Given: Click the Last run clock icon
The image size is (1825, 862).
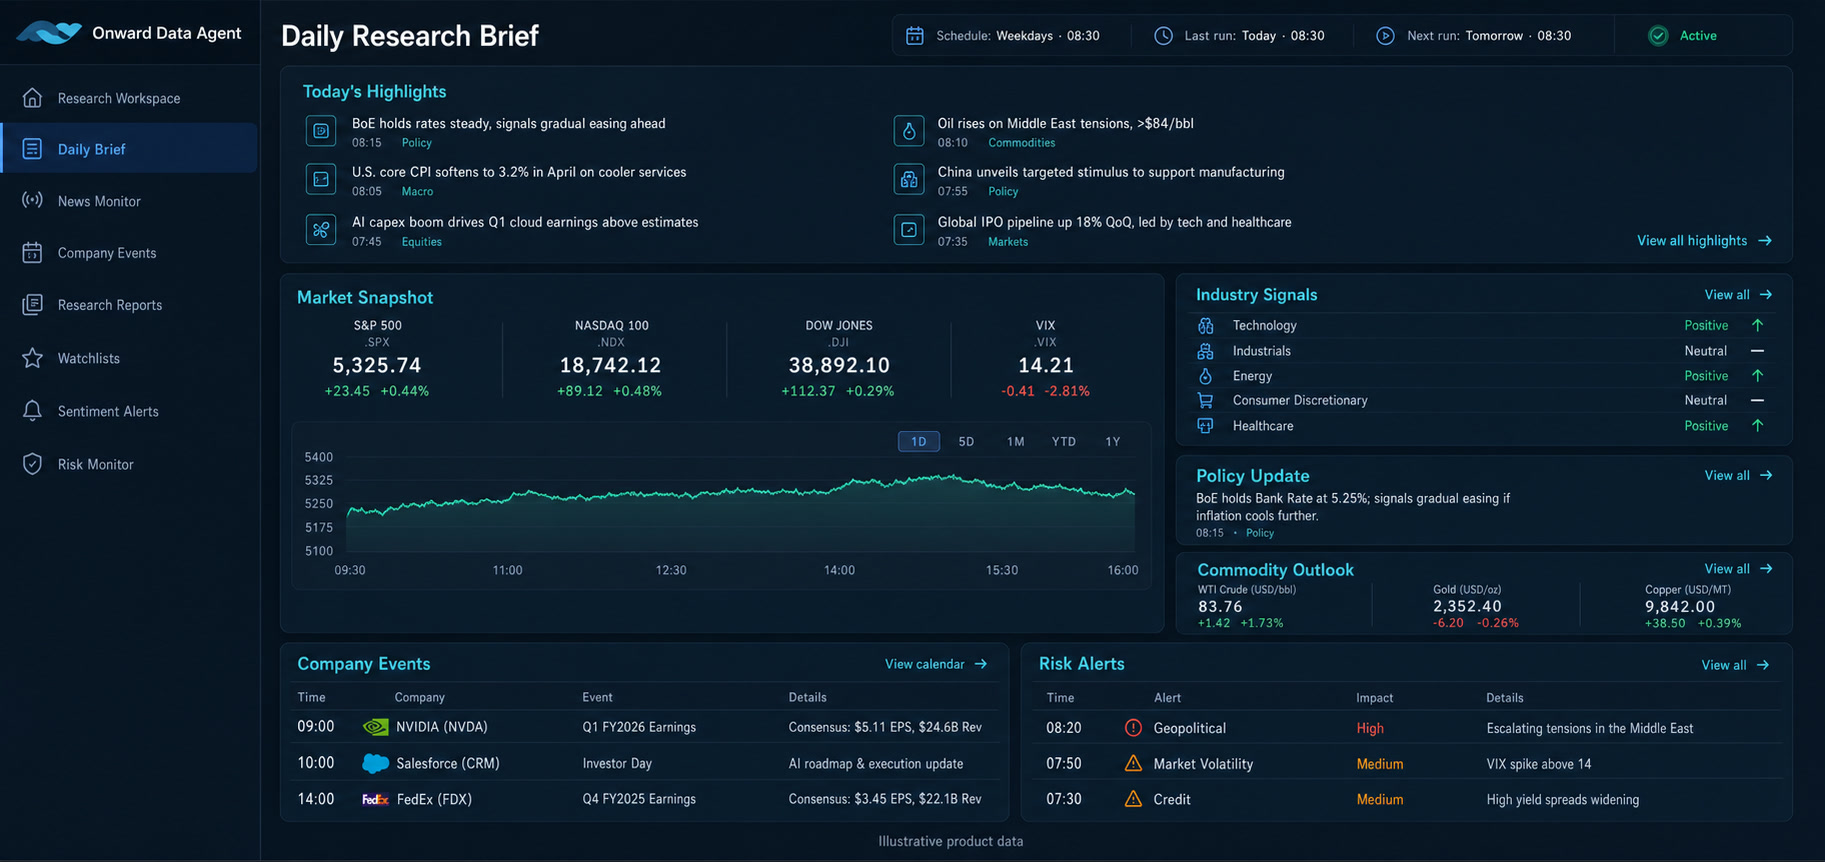Looking at the screenshot, I should pyautogui.click(x=1163, y=36).
